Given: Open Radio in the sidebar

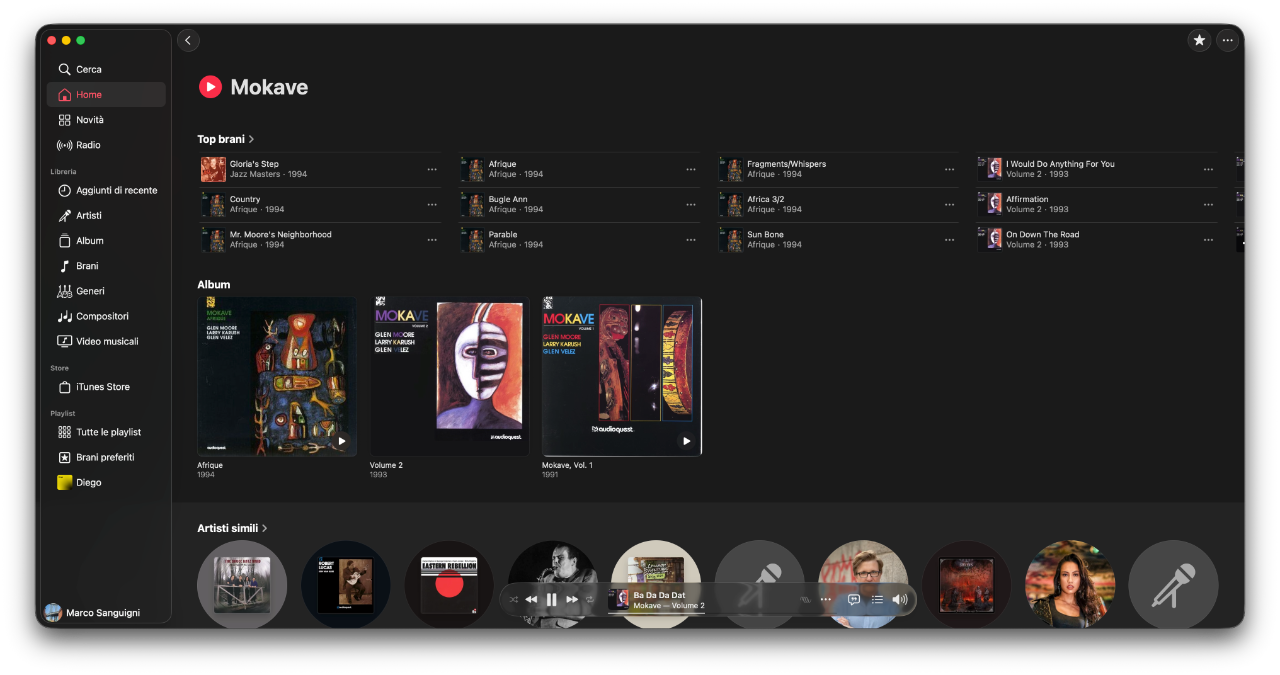Looking at the screenshot, I should click(106, 145).
